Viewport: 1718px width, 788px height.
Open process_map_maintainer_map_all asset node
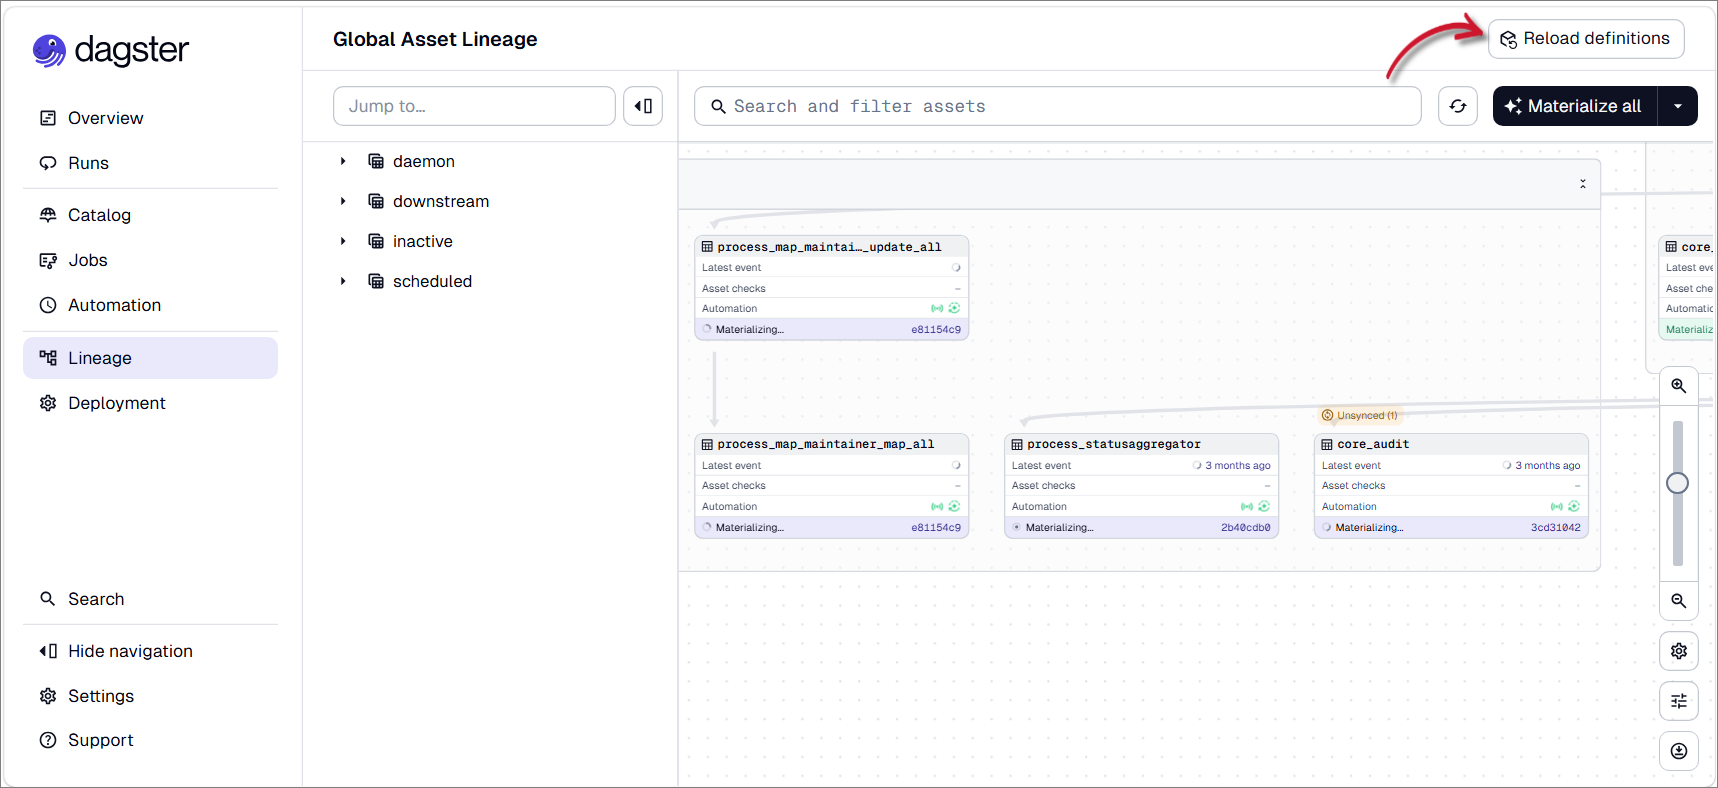831,485
